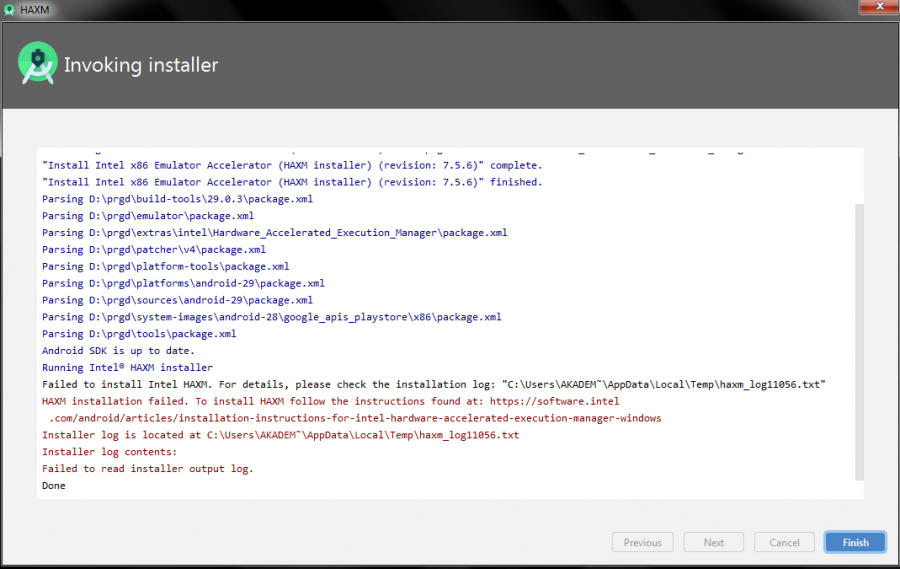Click the Parsing emulator\package.xml line
The height and width of the screenshot is (569, 900).
pyautogui.click(x=148, y=215)
